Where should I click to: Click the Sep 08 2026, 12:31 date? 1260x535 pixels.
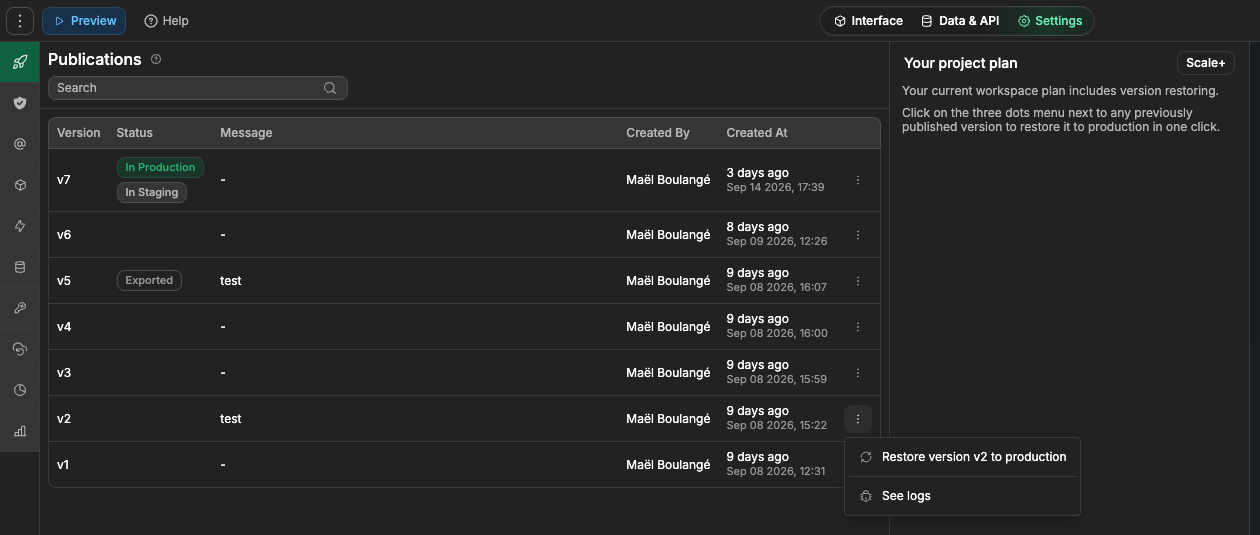[x=776, y=472]
